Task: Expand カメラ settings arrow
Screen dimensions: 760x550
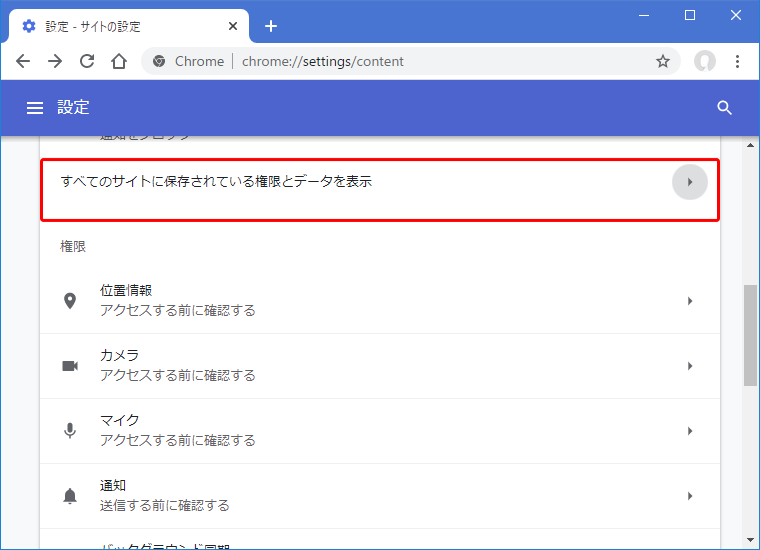Action: tap(689, 366)
